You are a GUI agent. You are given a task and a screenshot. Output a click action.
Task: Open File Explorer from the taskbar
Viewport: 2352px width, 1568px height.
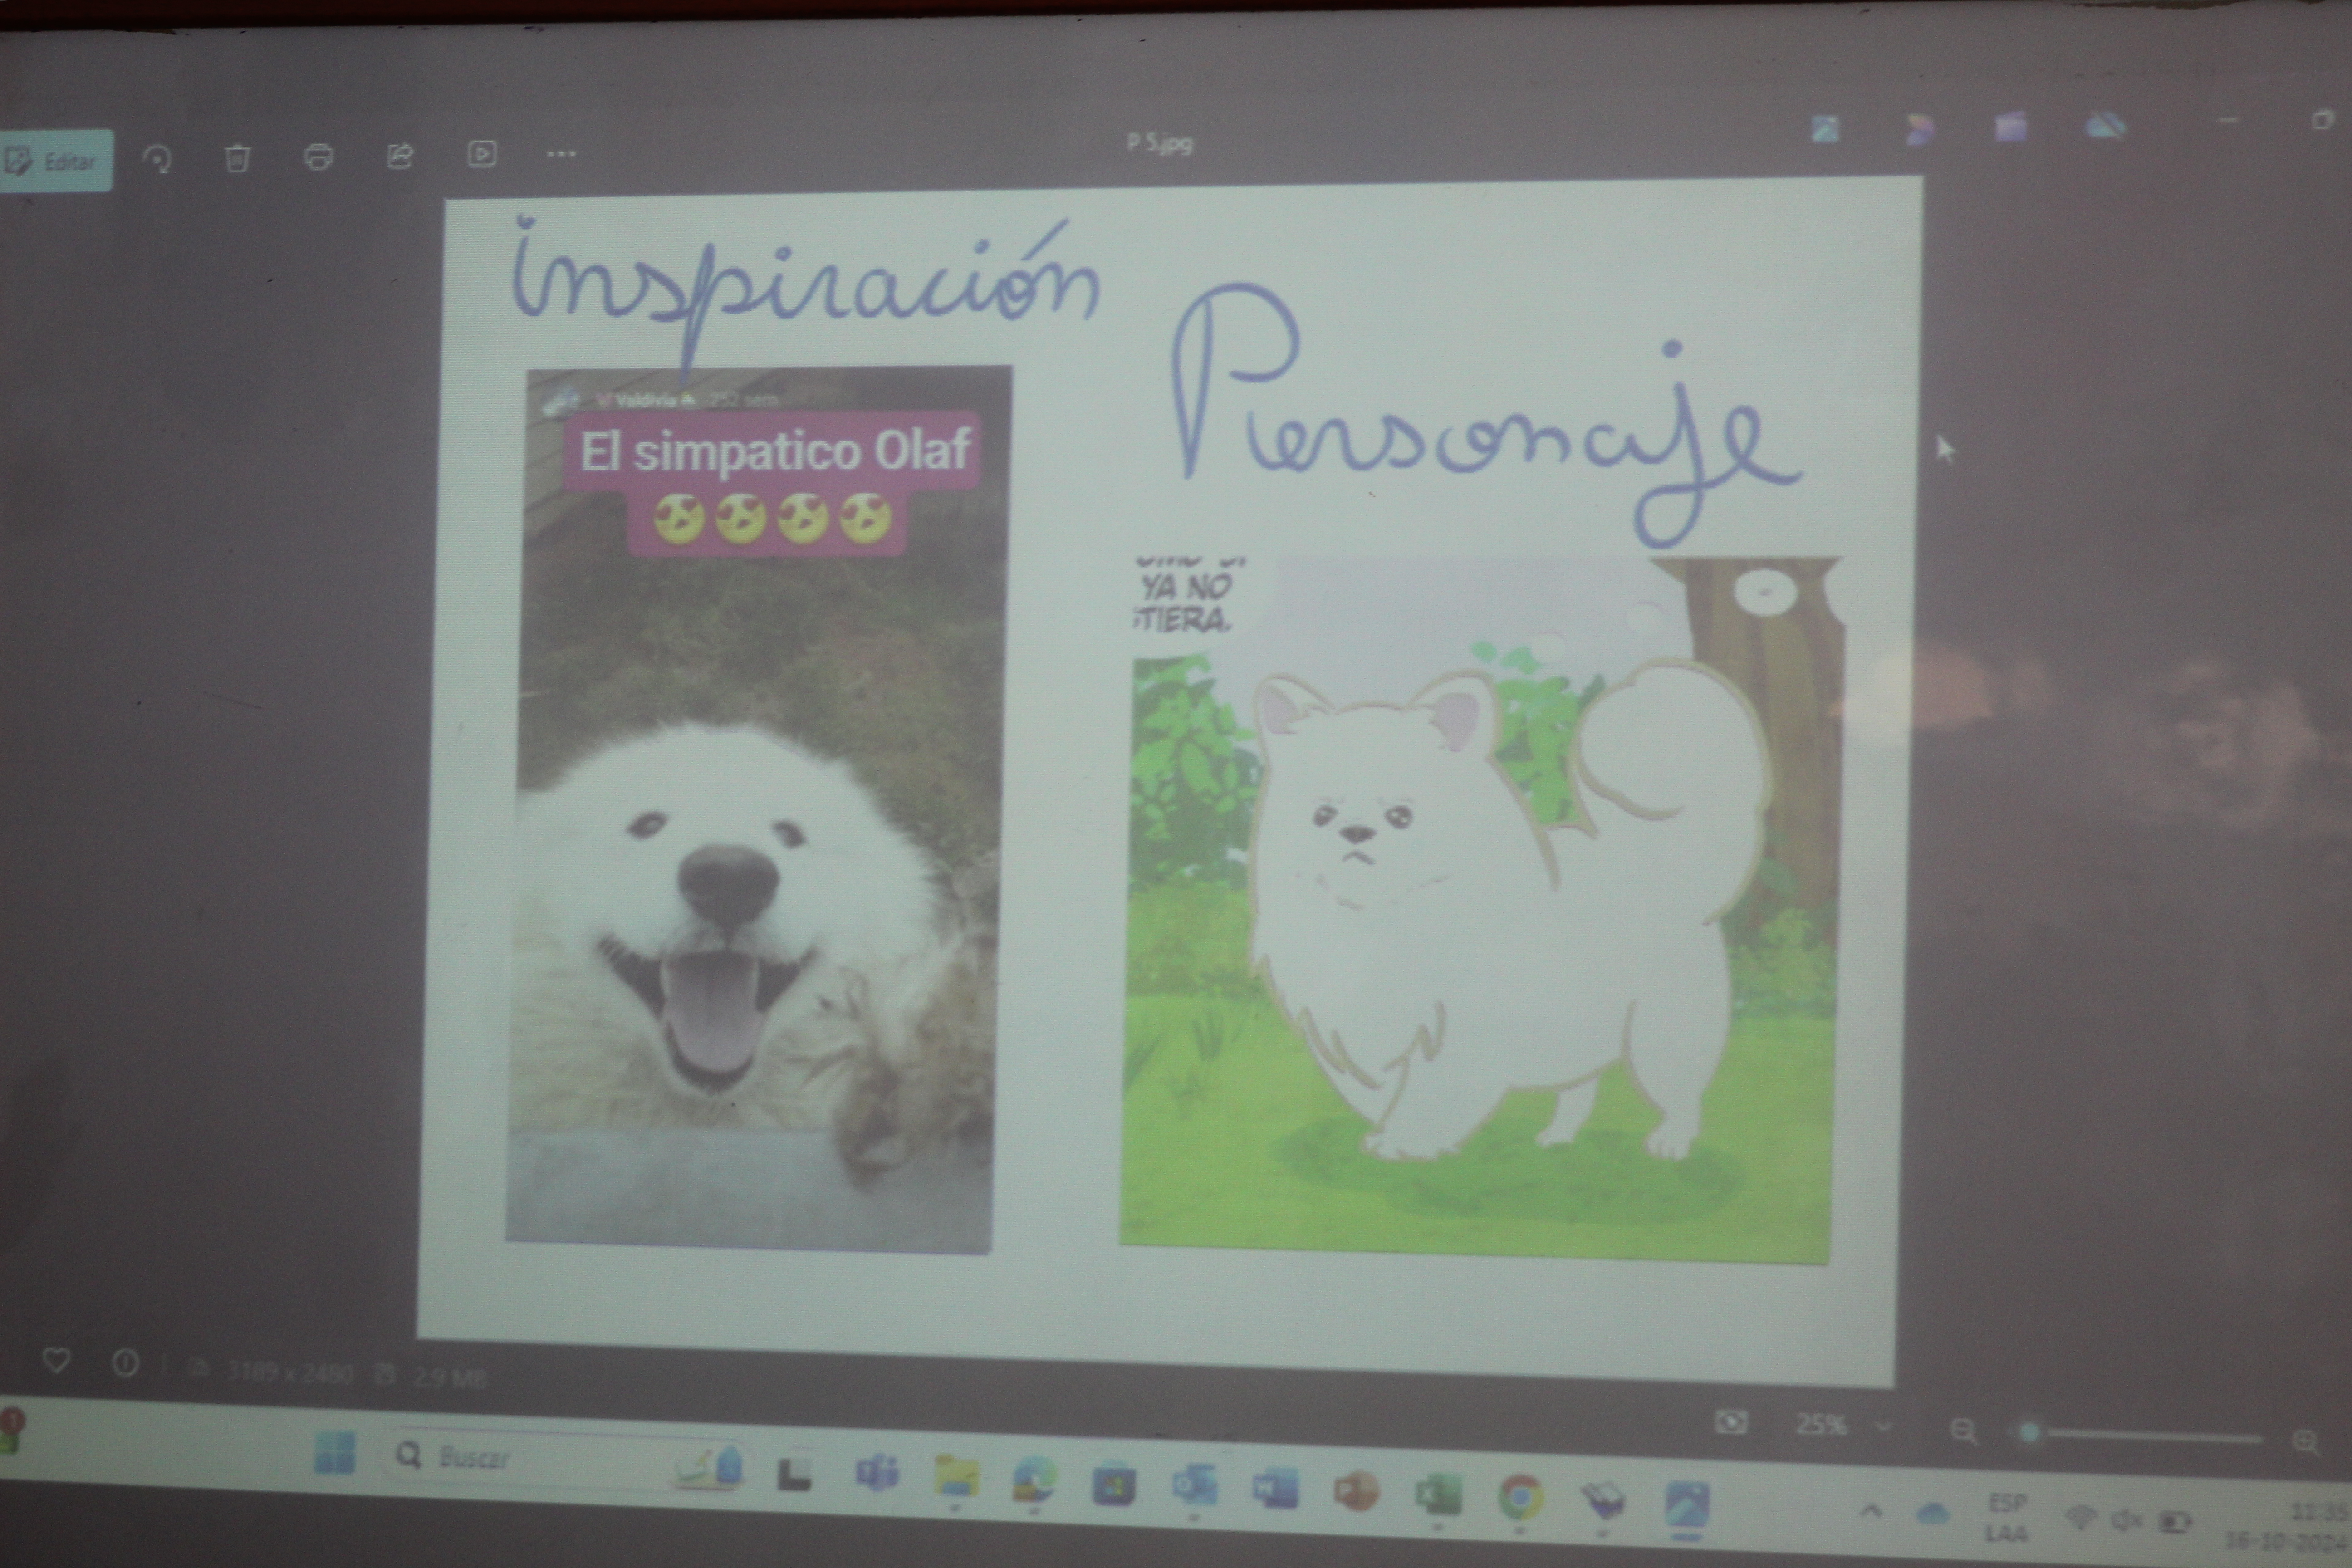[x=956, y=1476]
